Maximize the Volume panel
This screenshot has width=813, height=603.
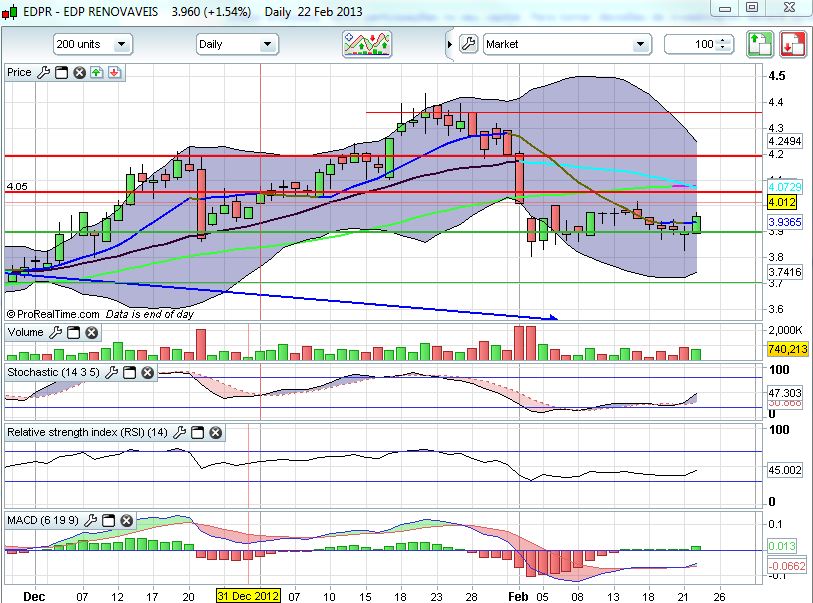[x=74, y=333]
